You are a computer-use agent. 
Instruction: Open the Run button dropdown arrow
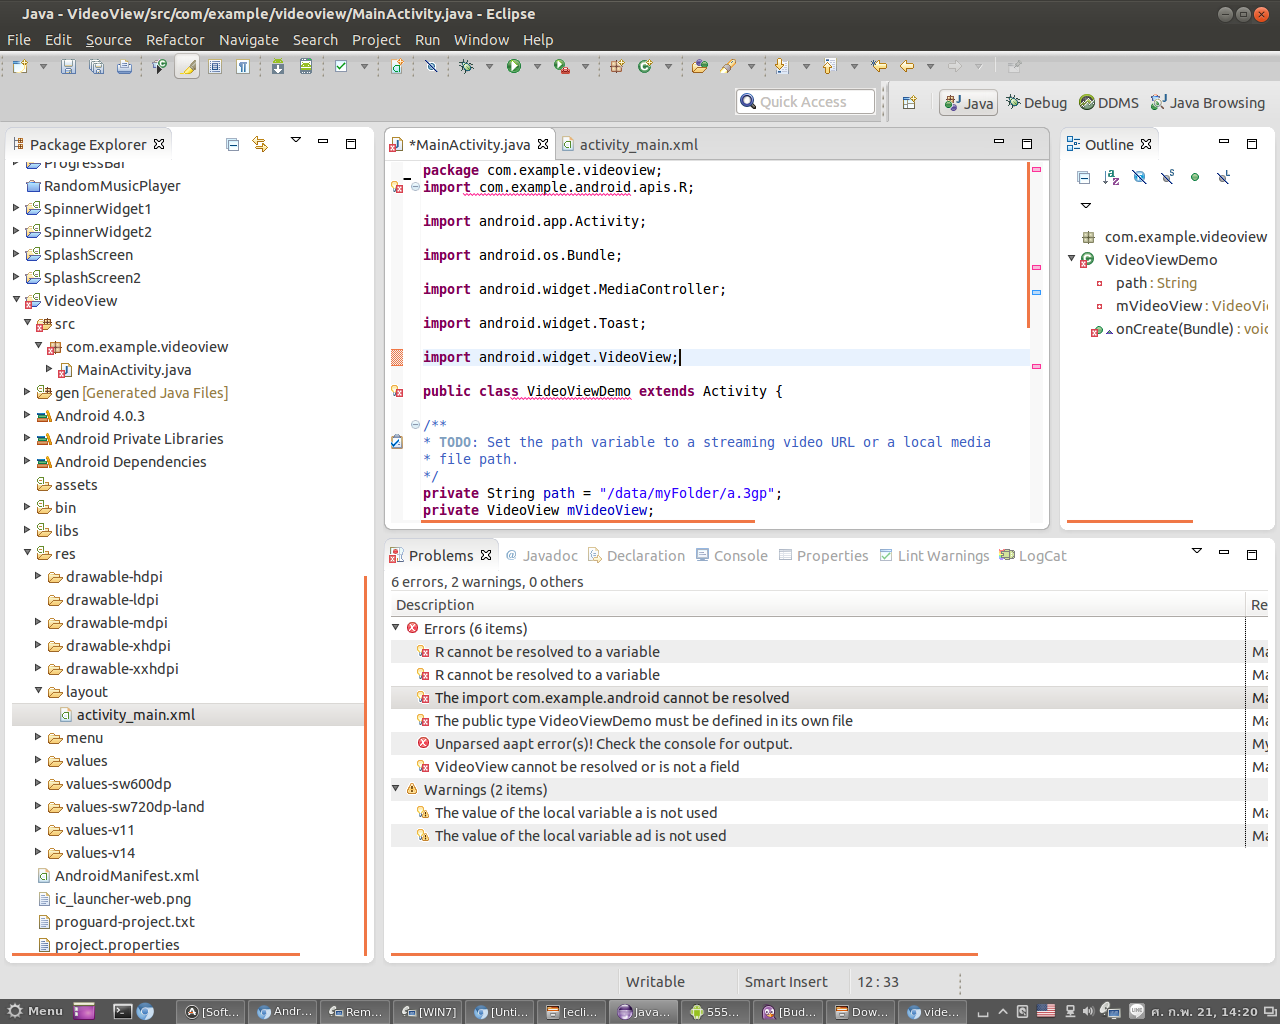537,66
